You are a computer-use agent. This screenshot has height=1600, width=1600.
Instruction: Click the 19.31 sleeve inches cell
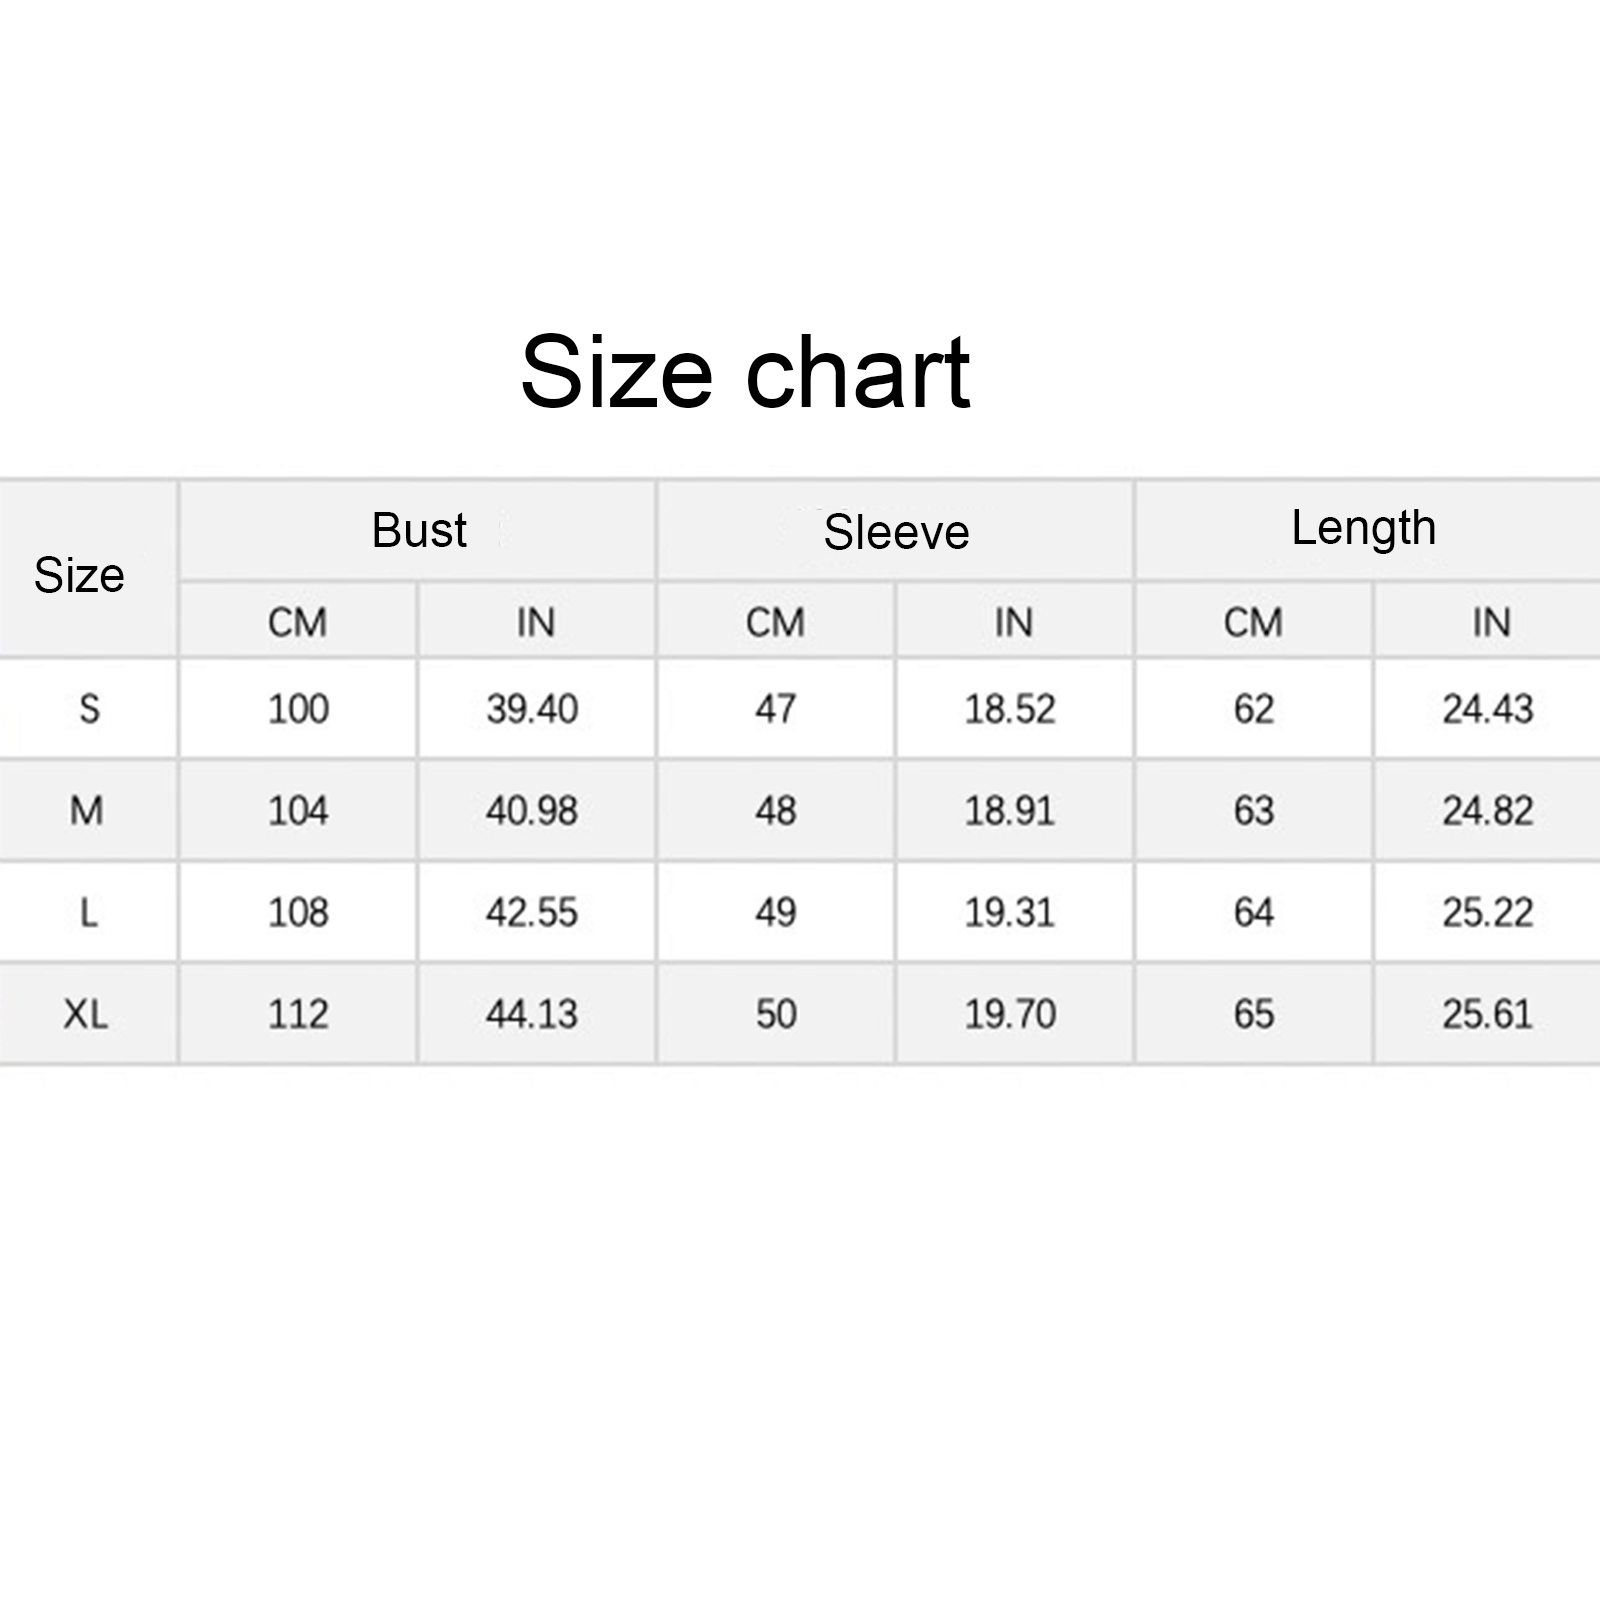(x=1010, y=912)
